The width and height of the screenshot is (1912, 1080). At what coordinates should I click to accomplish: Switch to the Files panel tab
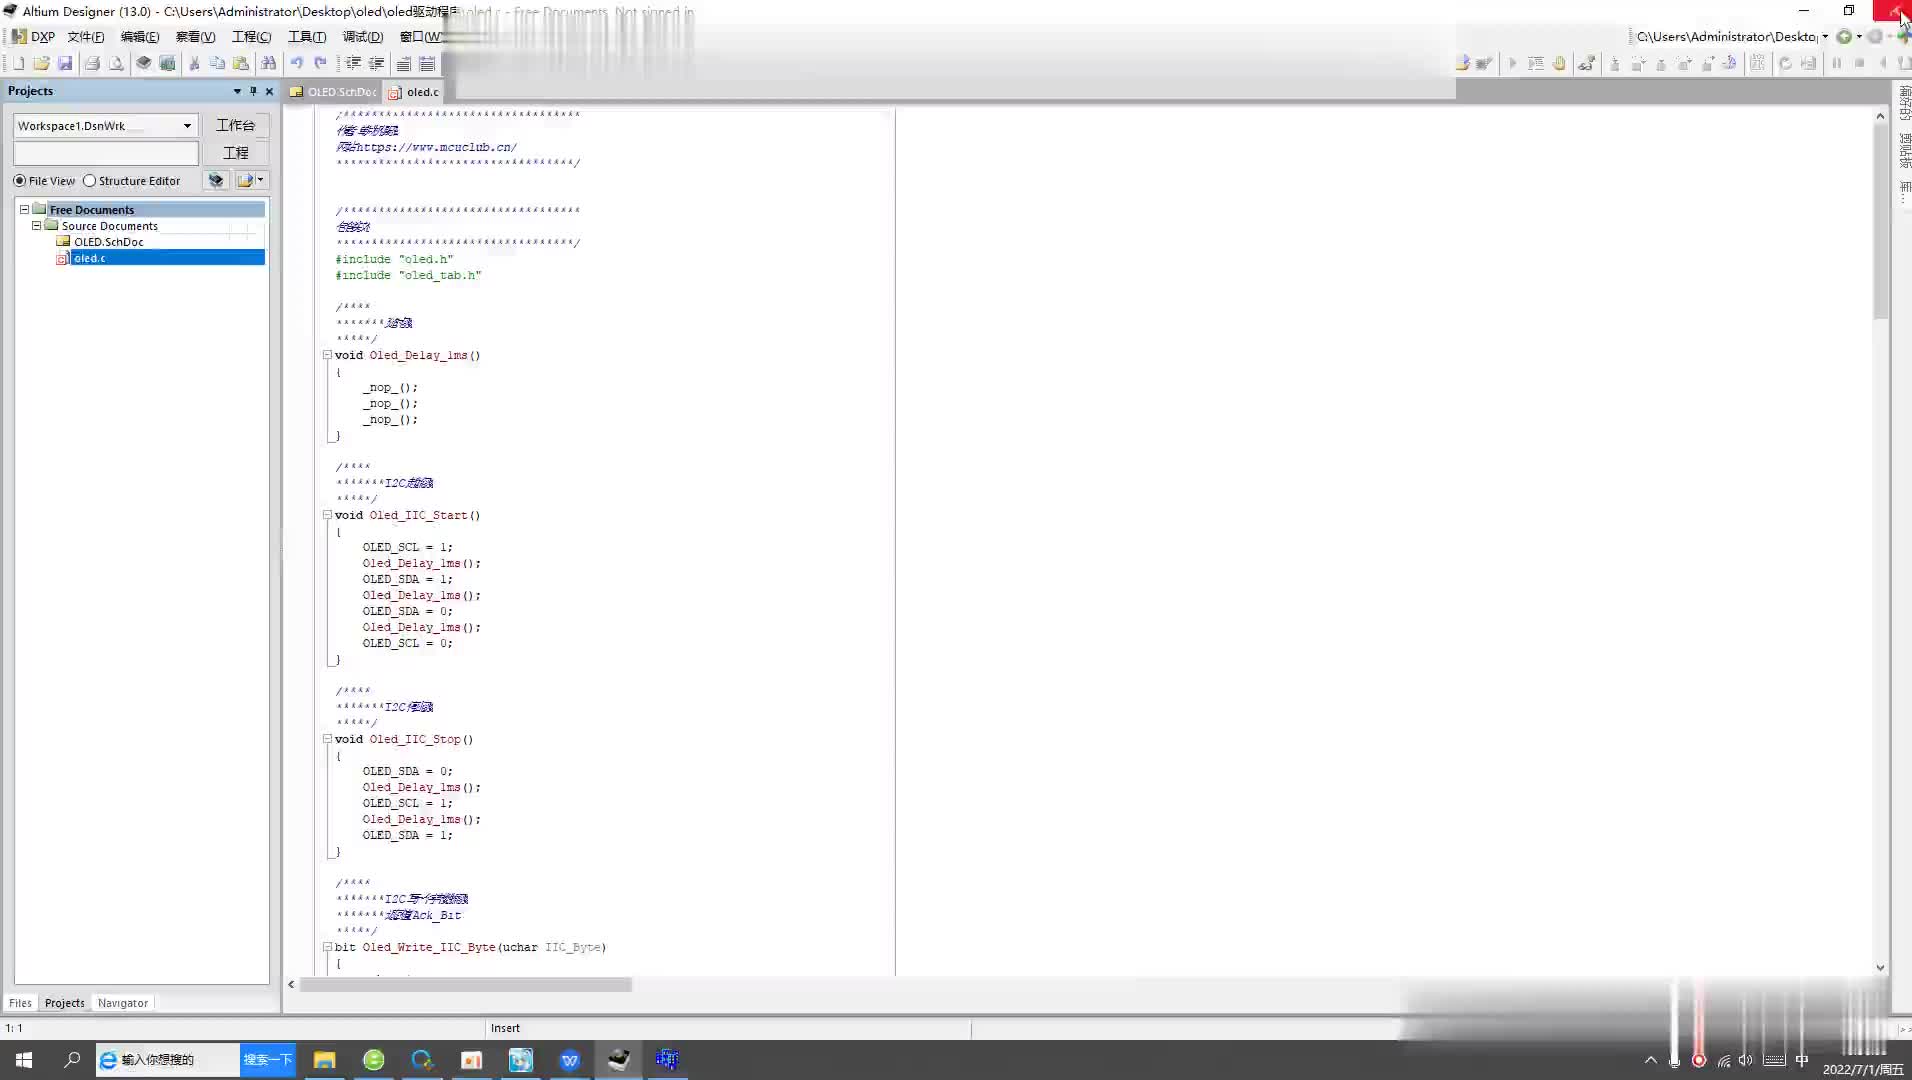coord(20,1003)
